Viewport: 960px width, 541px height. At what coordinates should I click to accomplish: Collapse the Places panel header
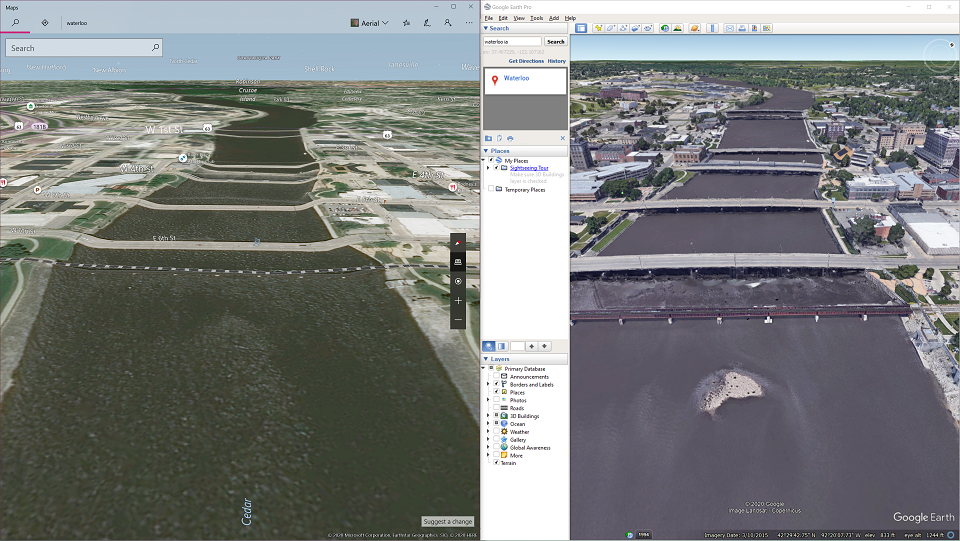[524, 151]
